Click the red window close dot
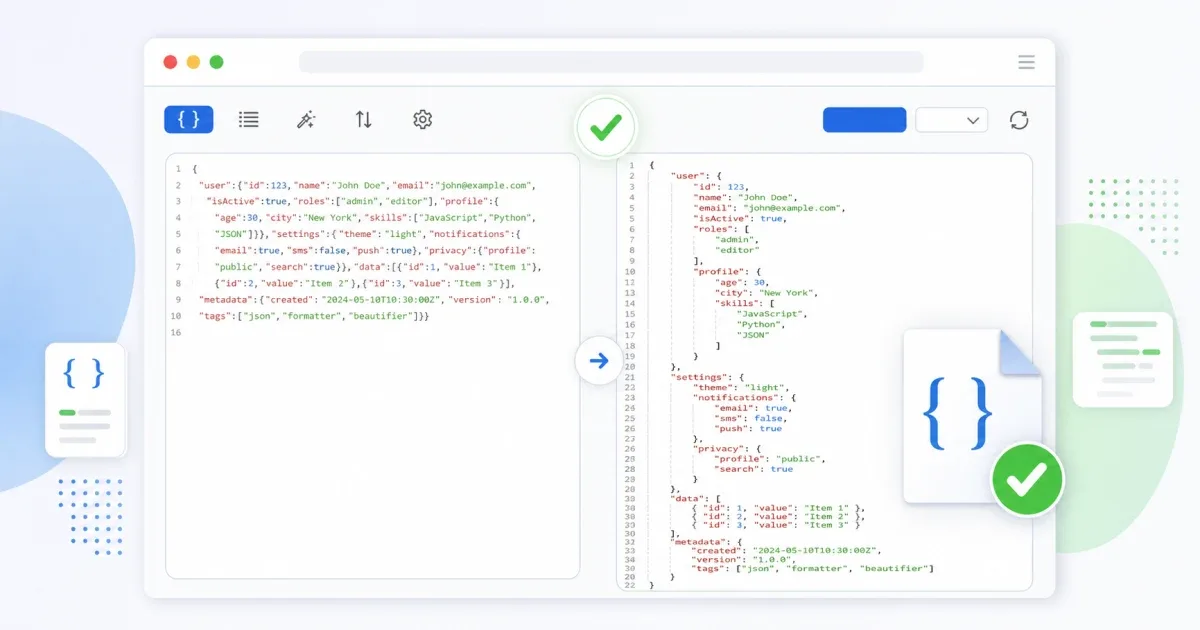The height and width of the screenshot is (630, 1200). [x=170, y=62]
